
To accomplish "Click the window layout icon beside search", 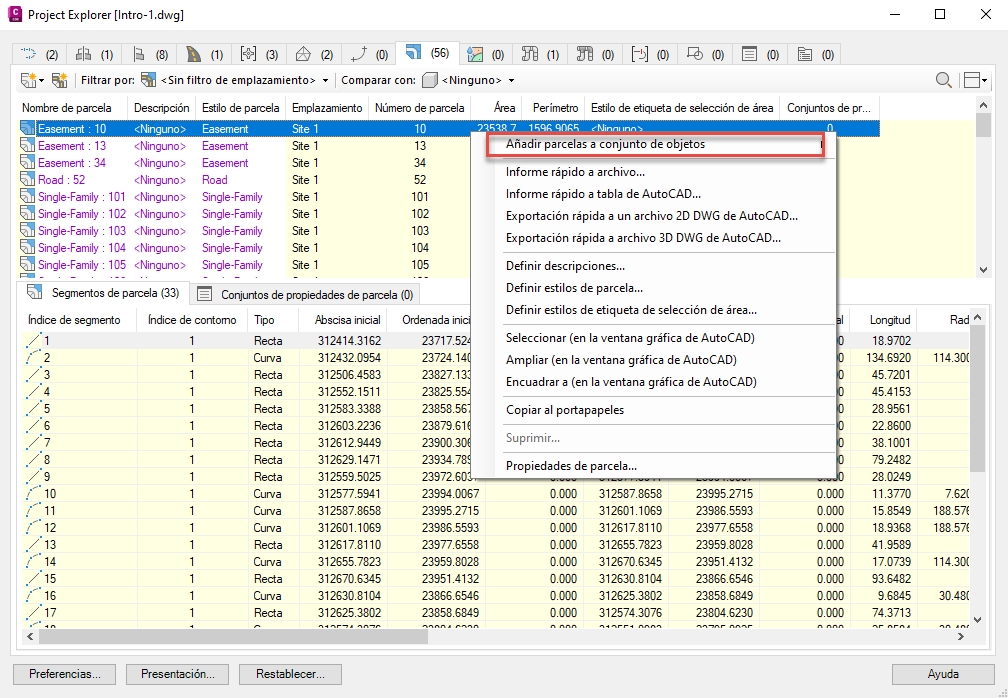I will pos(974,80).
